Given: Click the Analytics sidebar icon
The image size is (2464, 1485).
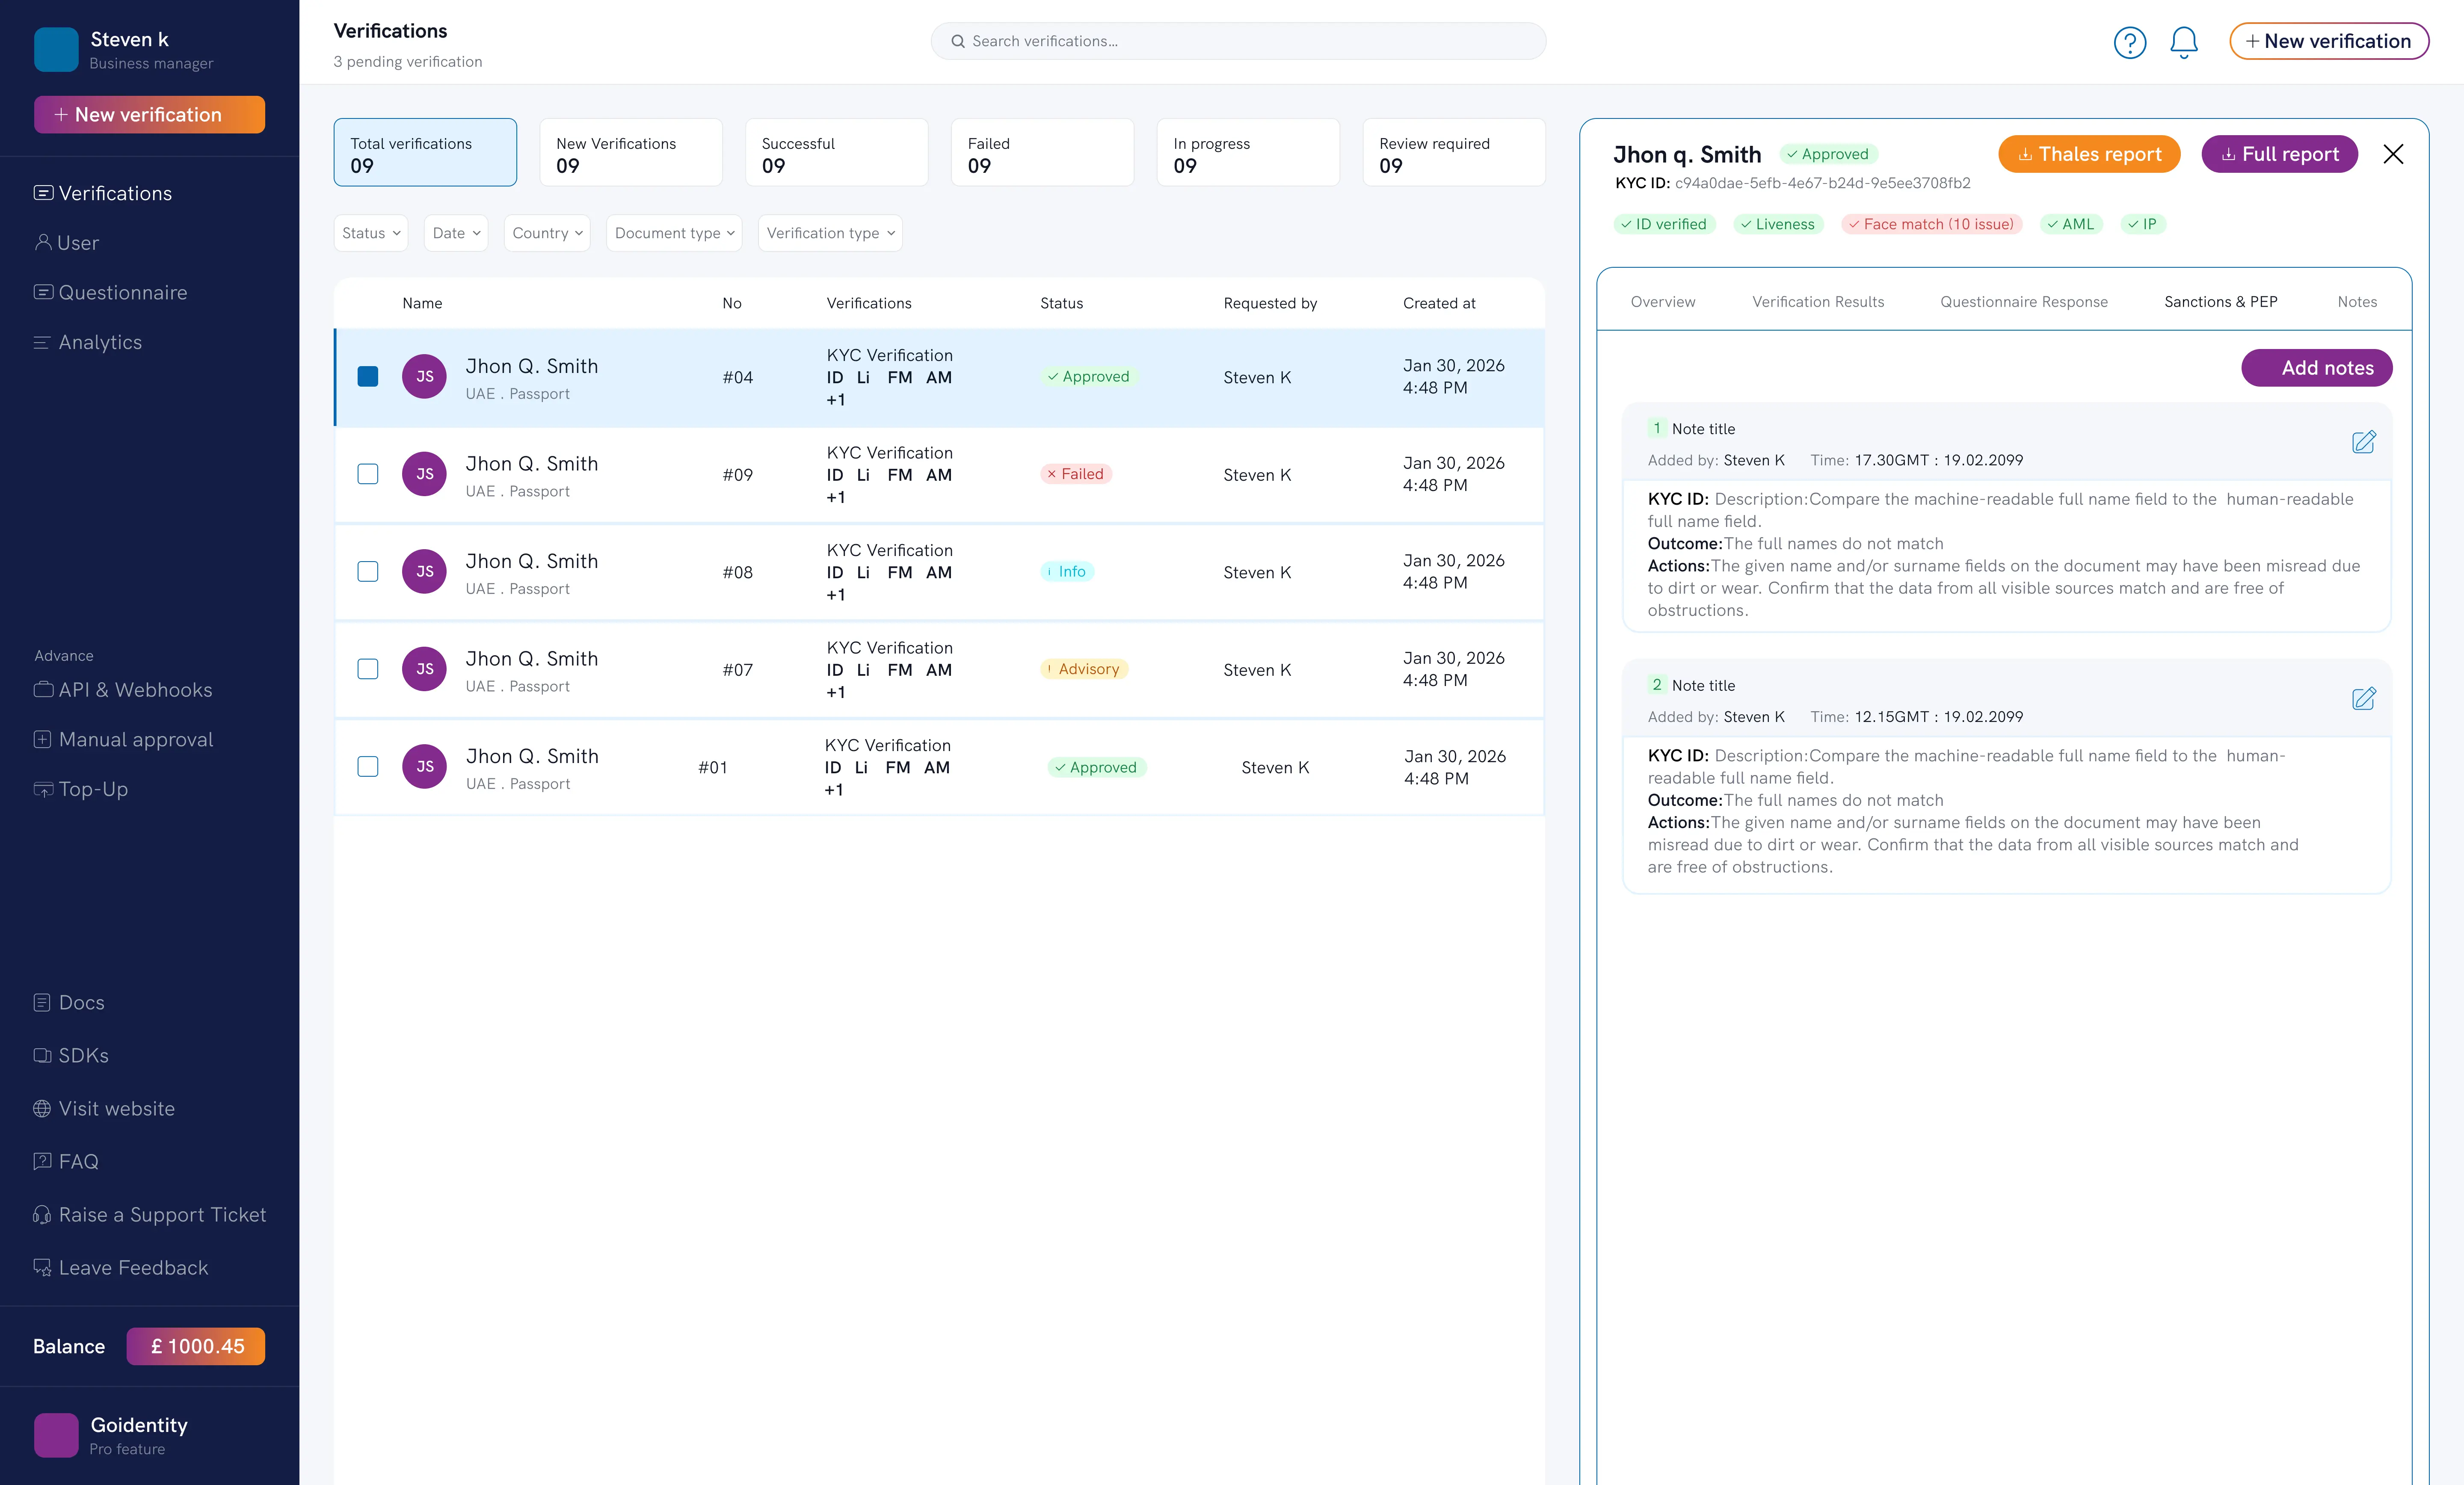Looking at the screenshot, I should click(42, 342).
